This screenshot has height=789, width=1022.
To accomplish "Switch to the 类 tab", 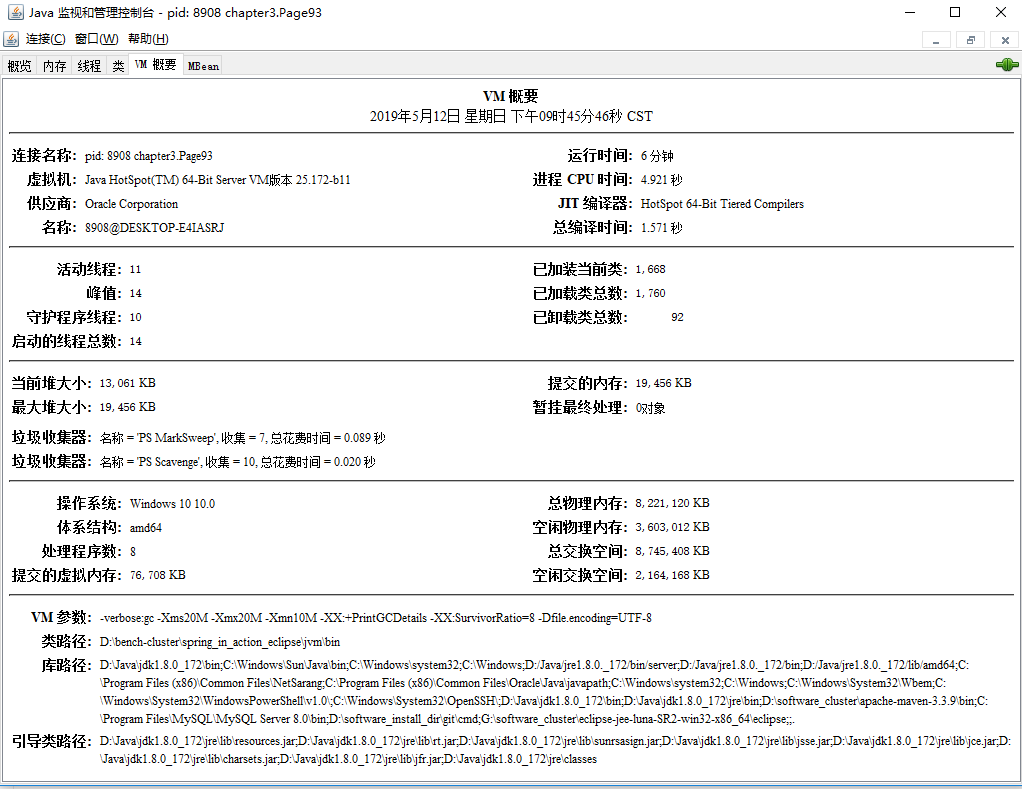I will coord(118,66).
